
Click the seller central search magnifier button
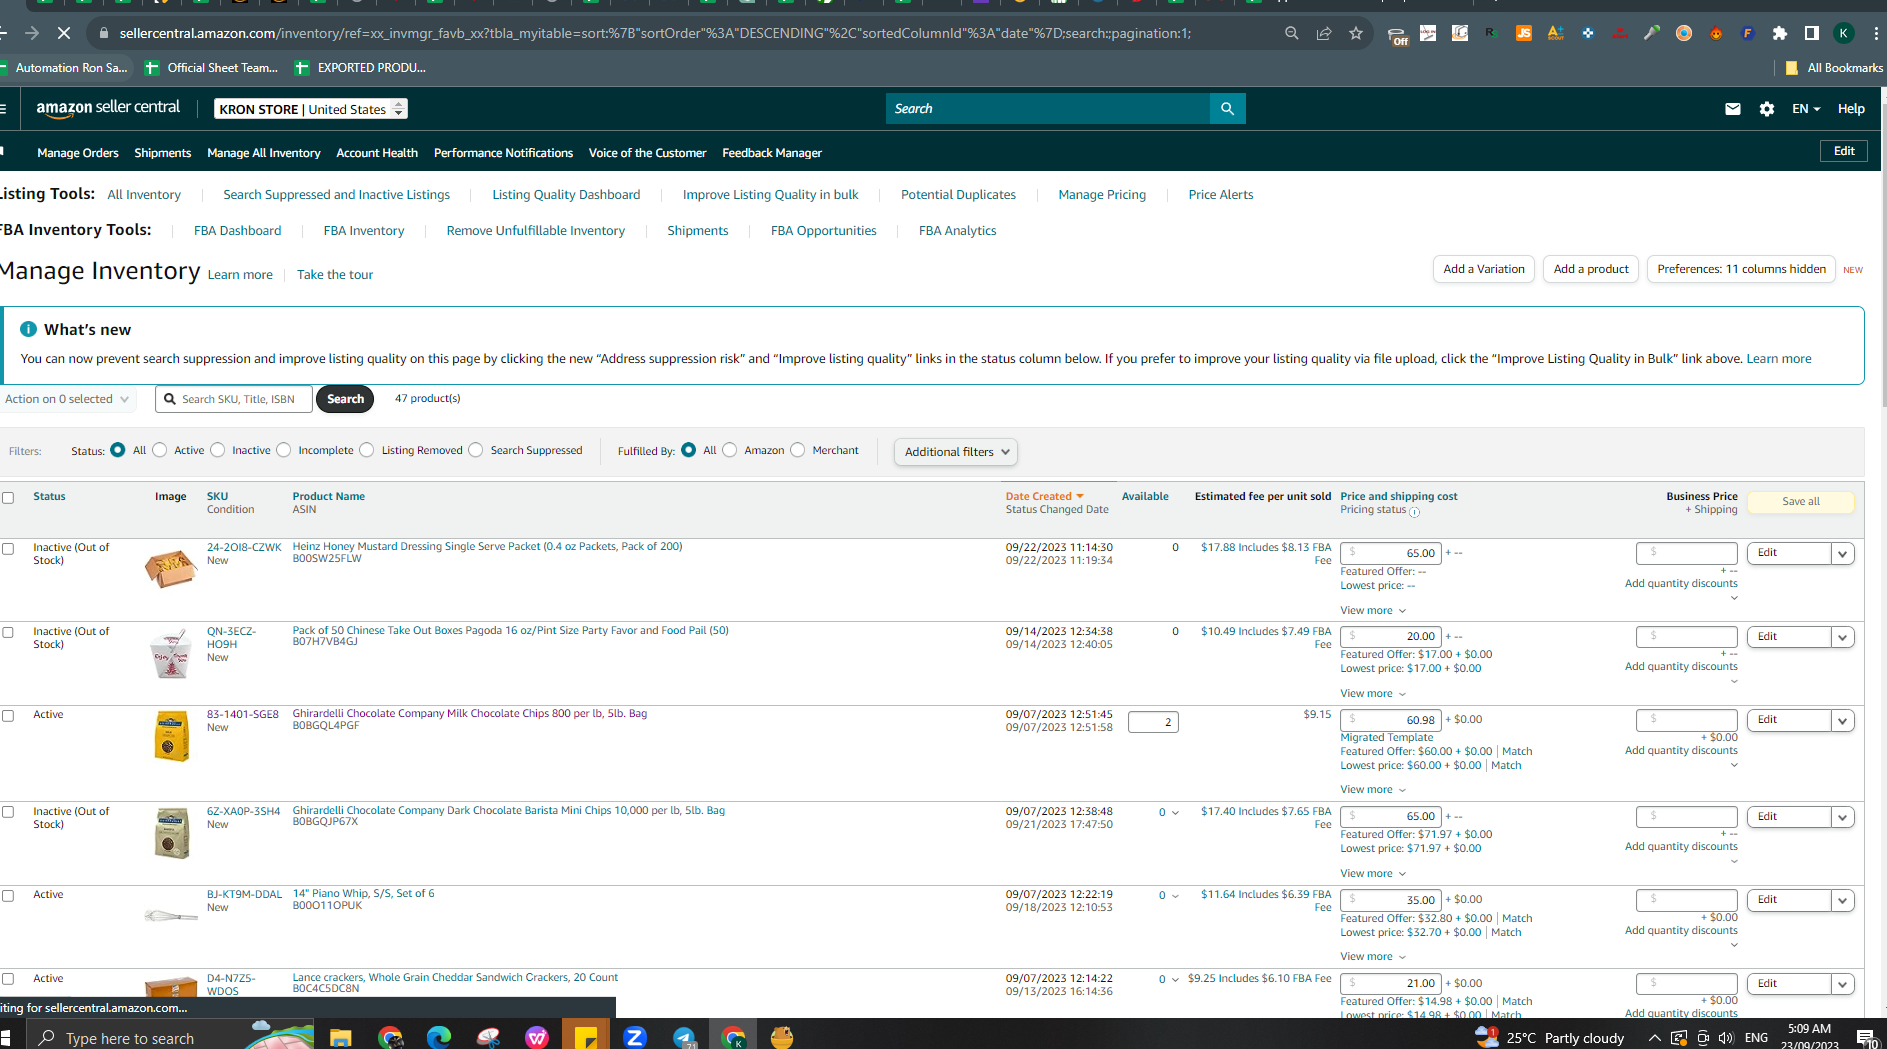click(x=1227, y=108)
